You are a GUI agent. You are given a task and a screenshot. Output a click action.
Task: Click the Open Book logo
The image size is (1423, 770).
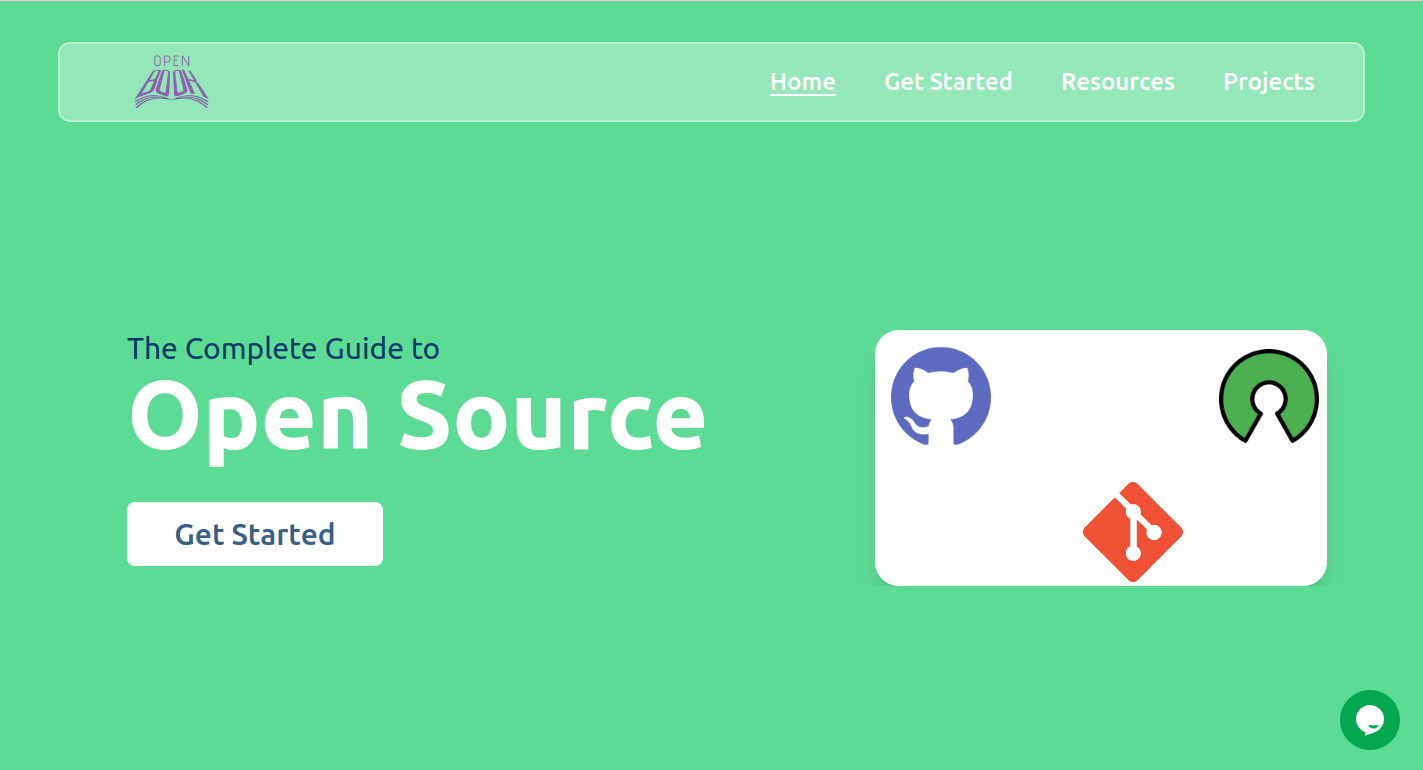(x=172, y=82)
